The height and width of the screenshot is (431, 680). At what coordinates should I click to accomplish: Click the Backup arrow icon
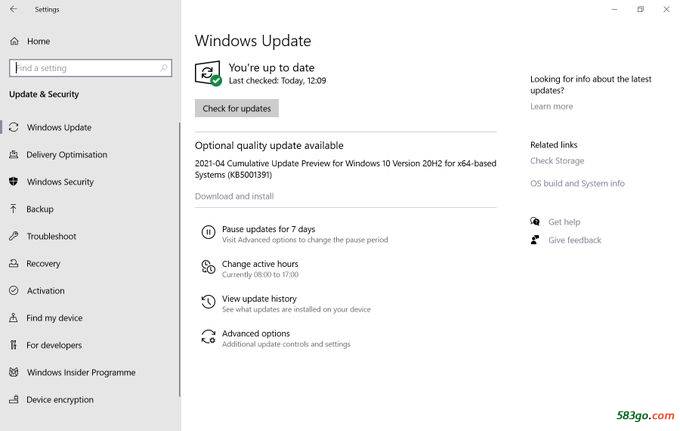tap(13, 209)
